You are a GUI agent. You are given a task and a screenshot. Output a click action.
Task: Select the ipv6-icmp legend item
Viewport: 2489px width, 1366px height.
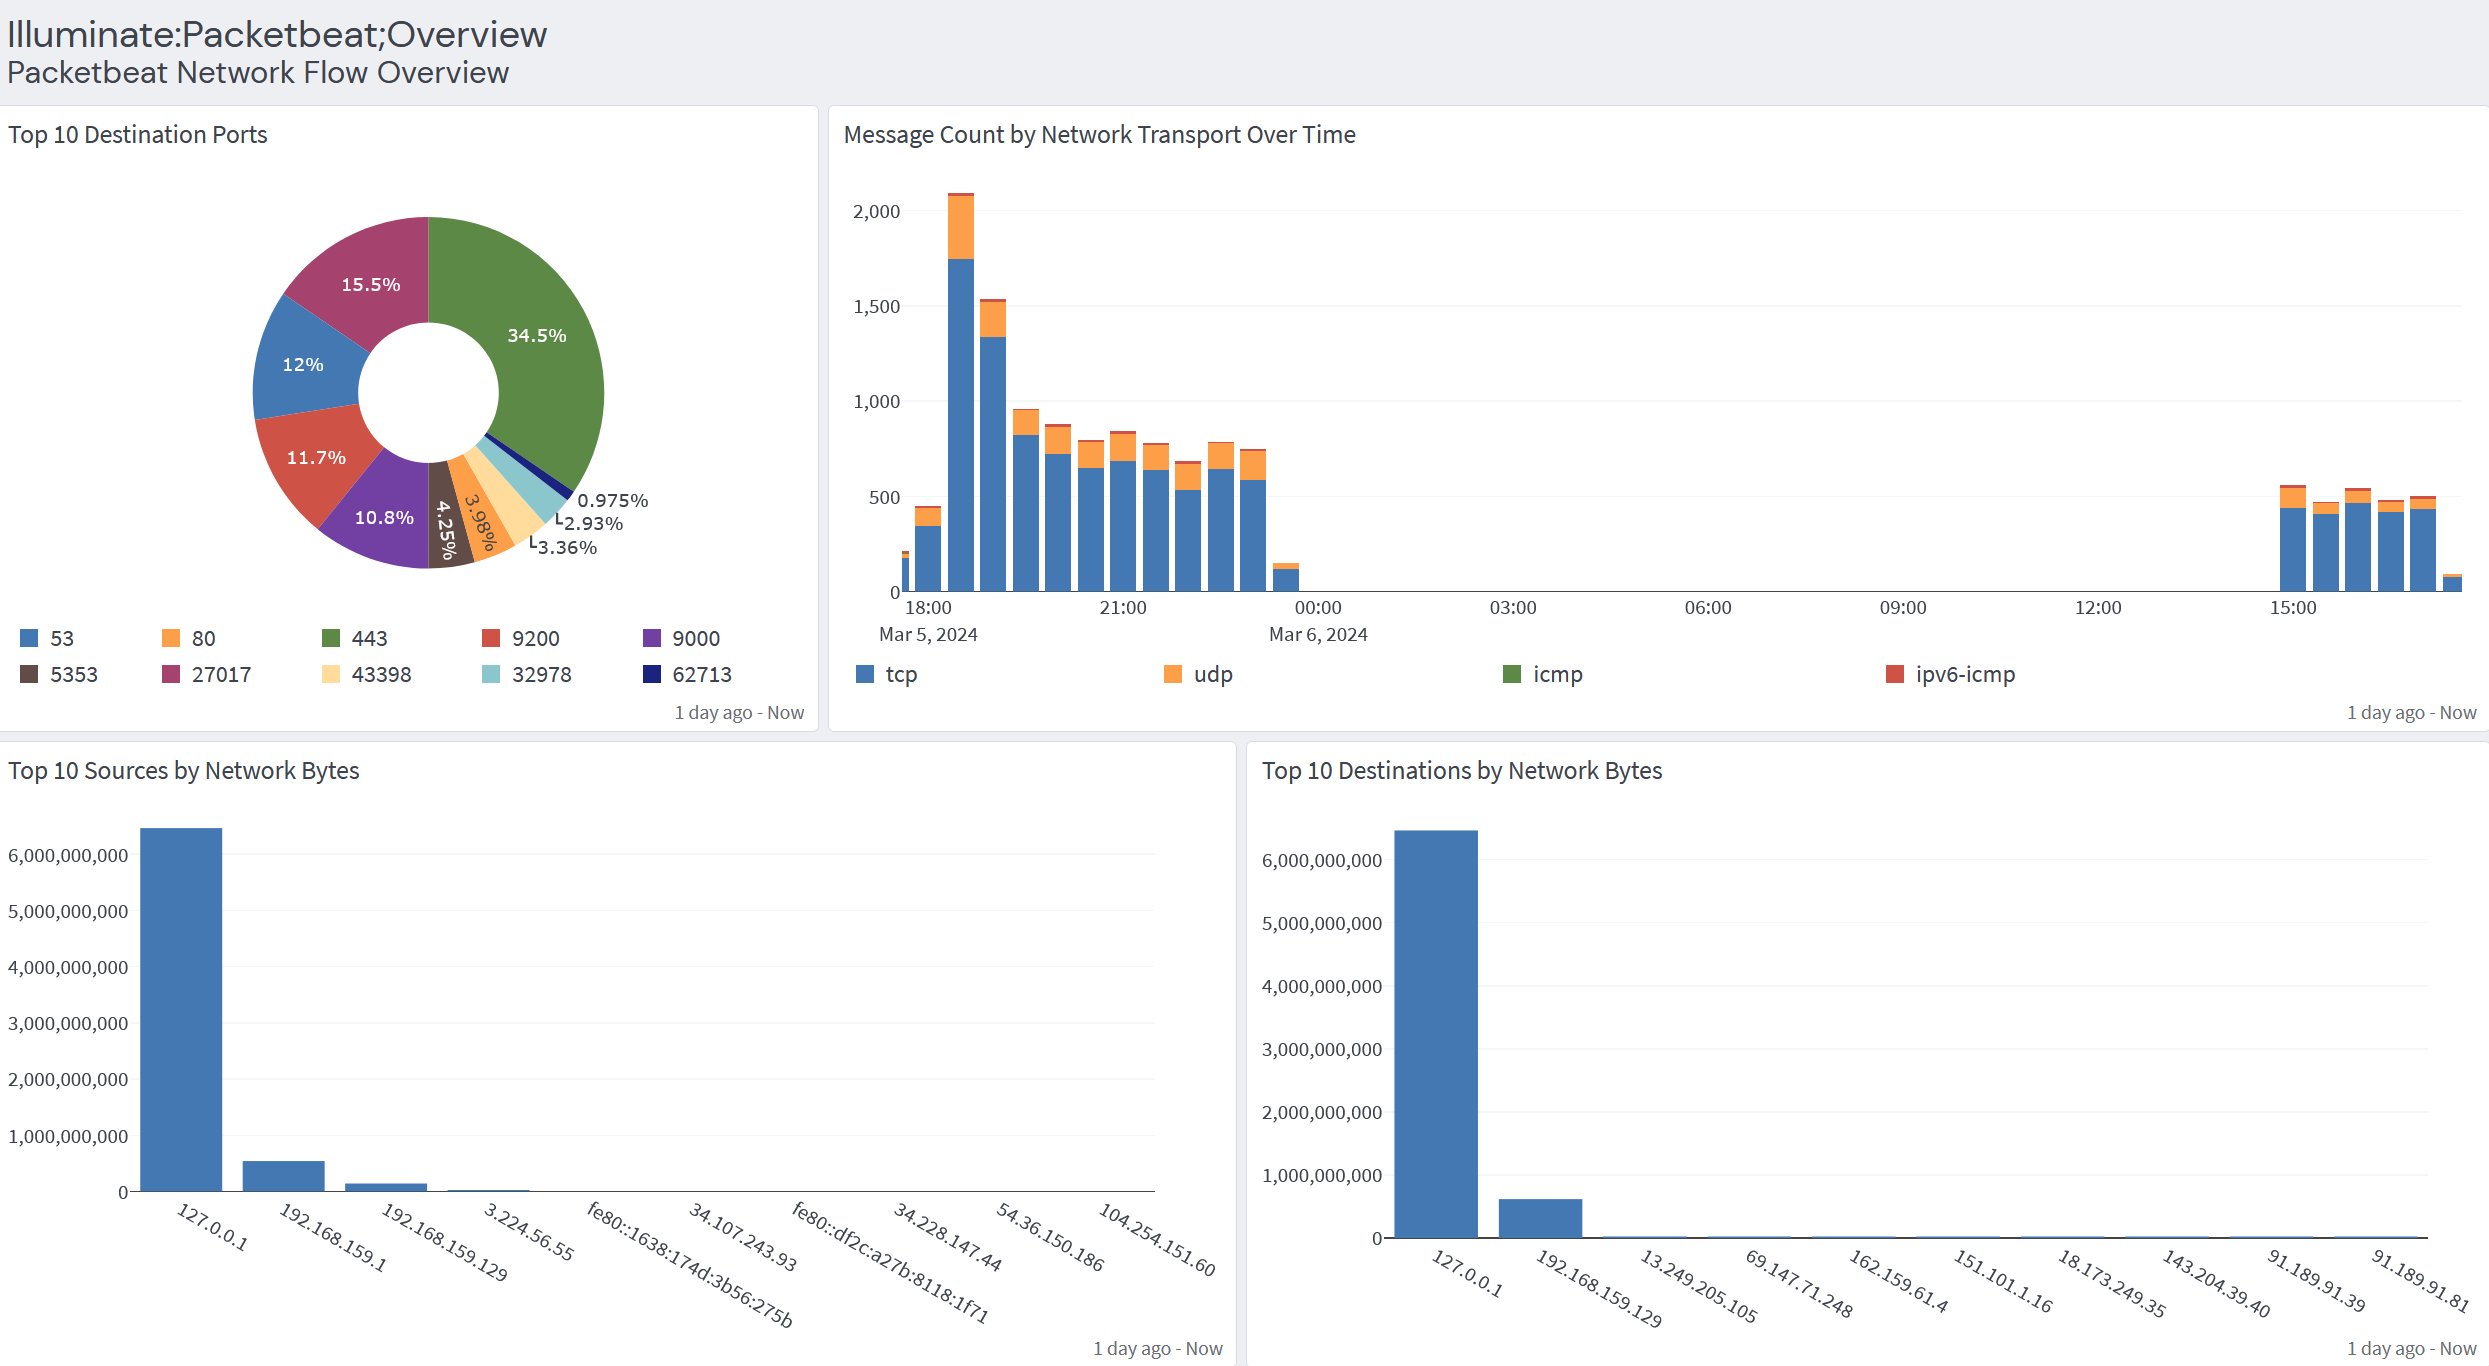1950,674
